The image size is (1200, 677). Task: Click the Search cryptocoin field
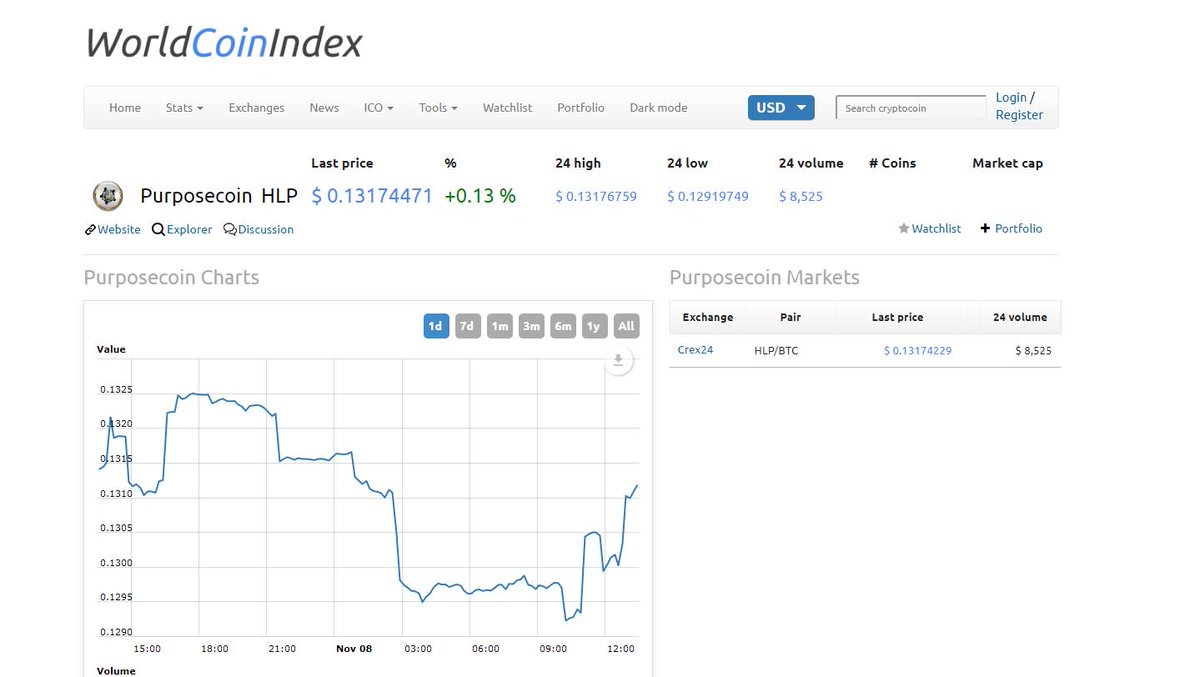point(911,108)
